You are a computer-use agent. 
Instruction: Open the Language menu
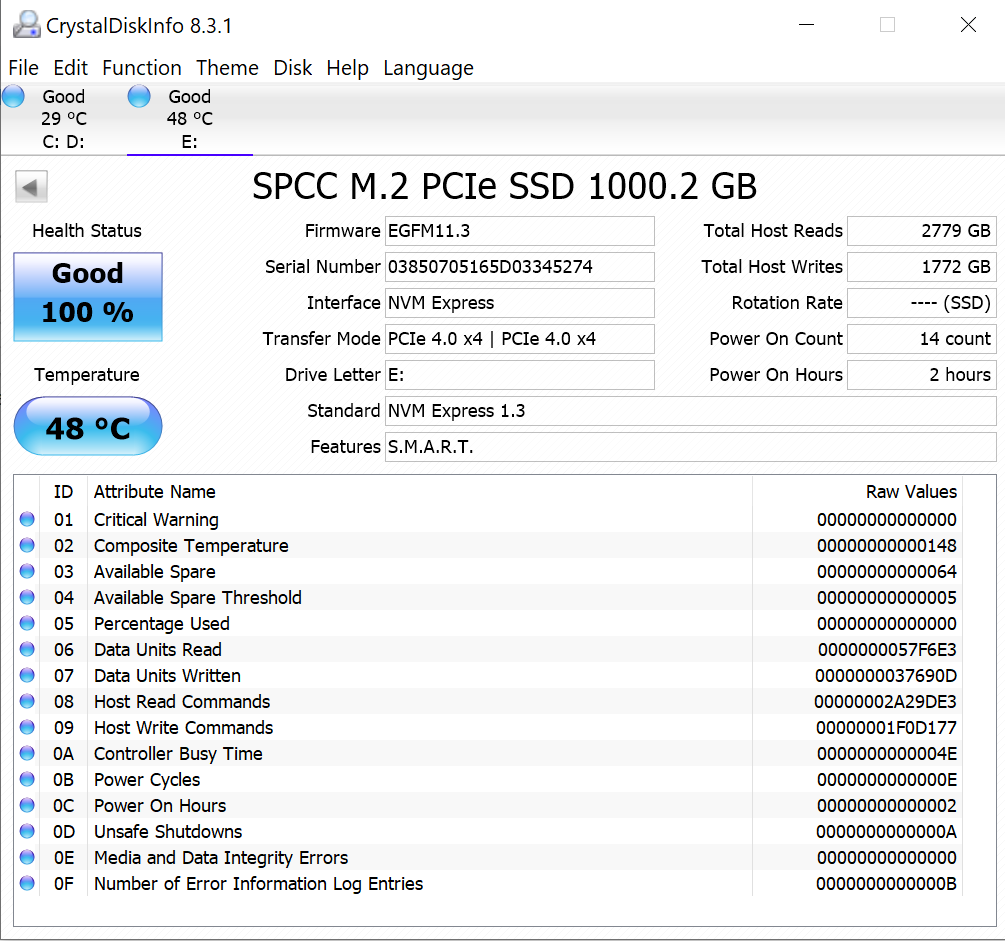tap(428, 68)
